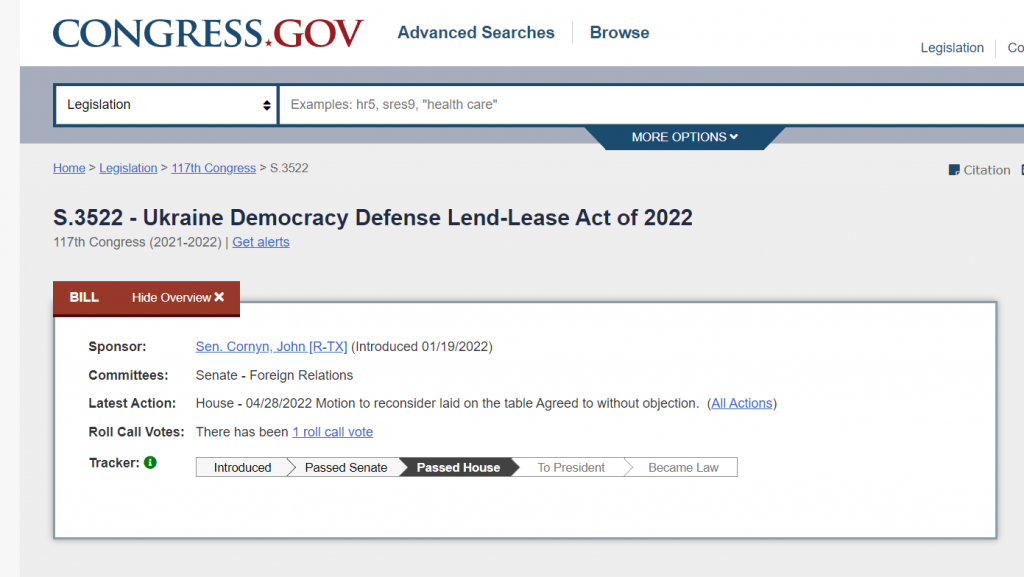Image resolution: width=1024 pixels, height=577 pixels.
Task: Open the 1 roll call vote link
Action: coord(332,432)
